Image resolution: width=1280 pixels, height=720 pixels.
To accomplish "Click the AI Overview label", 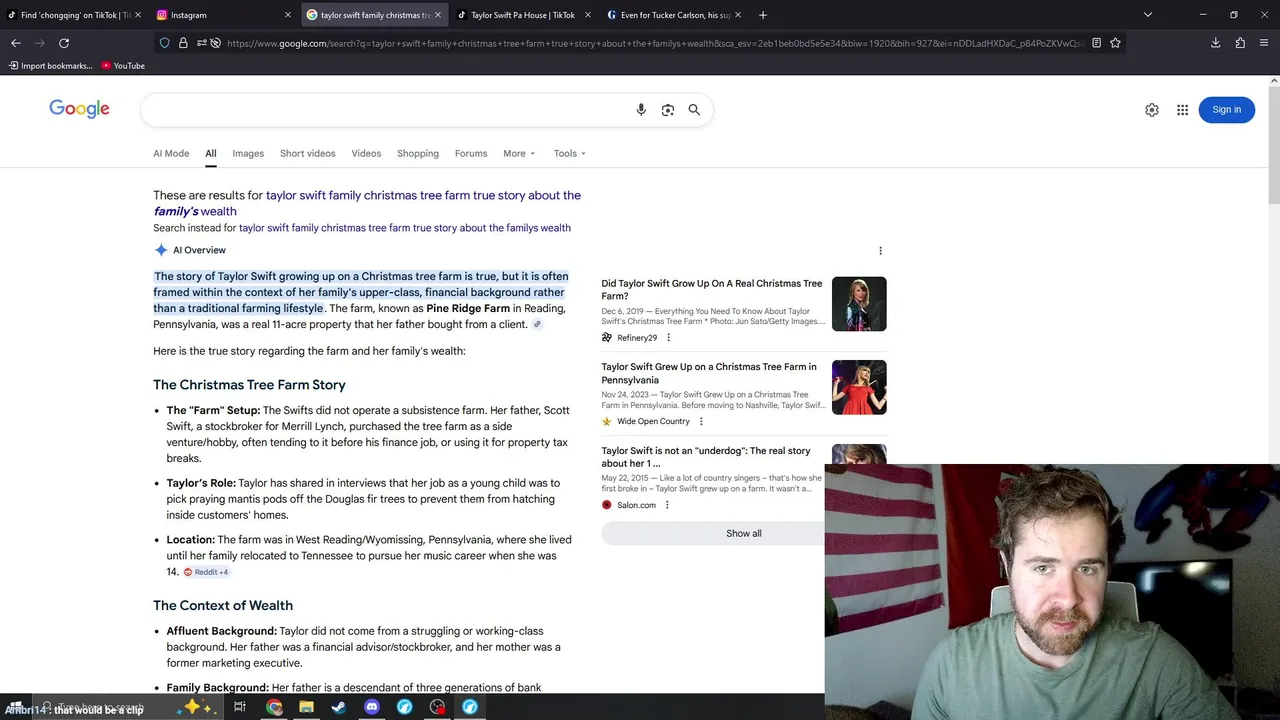I will (199, 250).
